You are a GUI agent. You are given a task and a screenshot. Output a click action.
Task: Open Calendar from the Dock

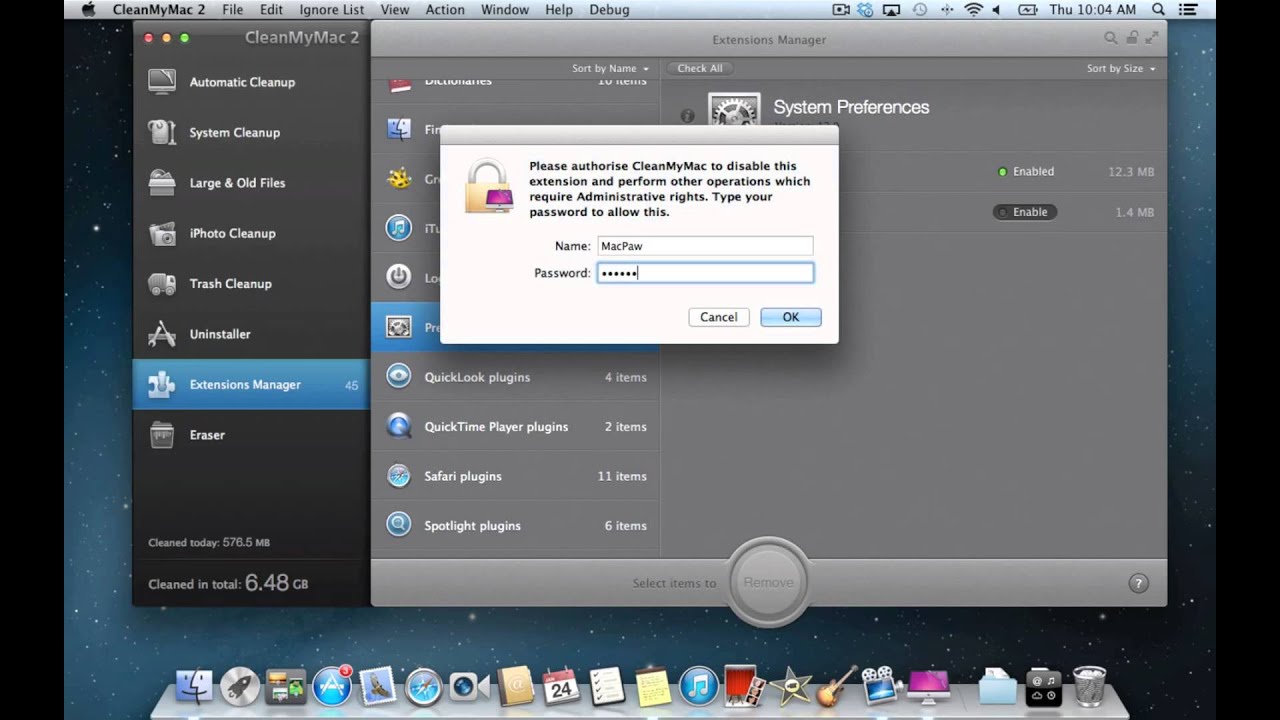click(561, 687)
